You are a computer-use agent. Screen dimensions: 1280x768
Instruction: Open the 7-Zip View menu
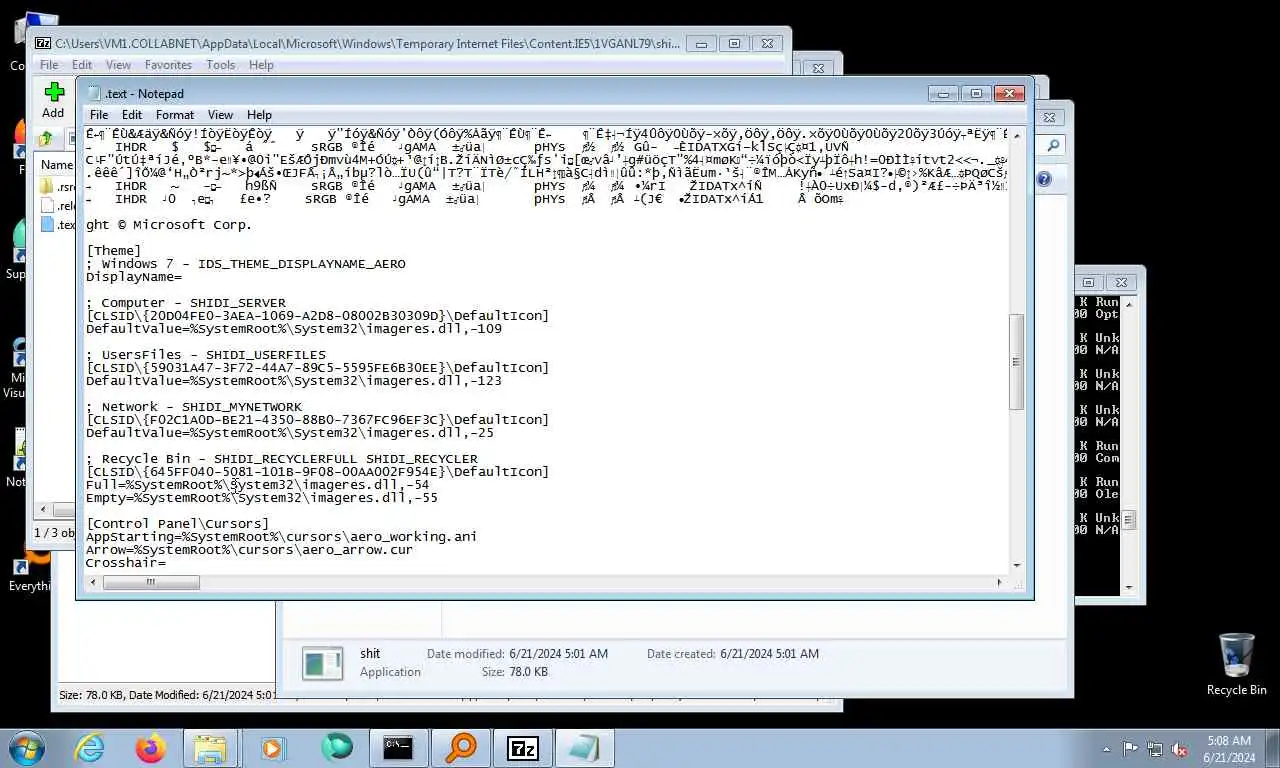click(118, 65)
